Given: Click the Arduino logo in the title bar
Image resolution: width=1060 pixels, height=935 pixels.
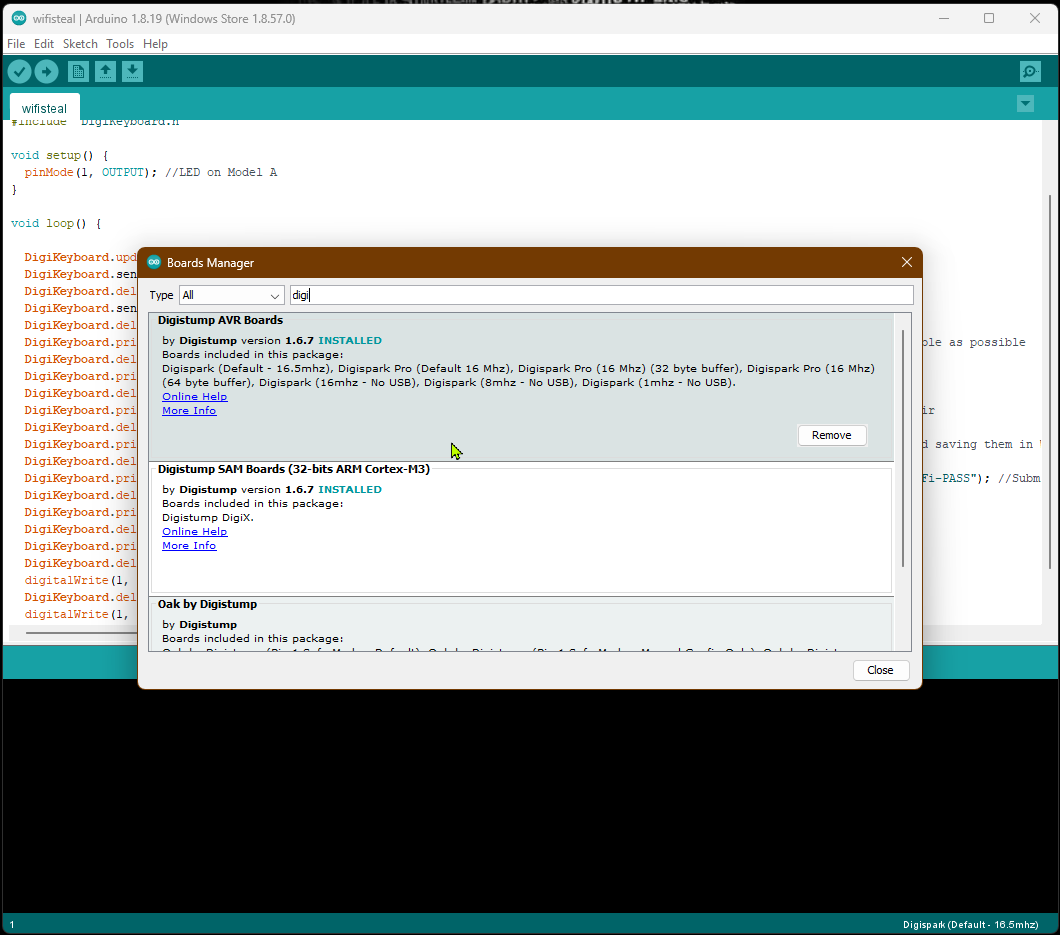Looking at the screenshot, I should [19, 18].
